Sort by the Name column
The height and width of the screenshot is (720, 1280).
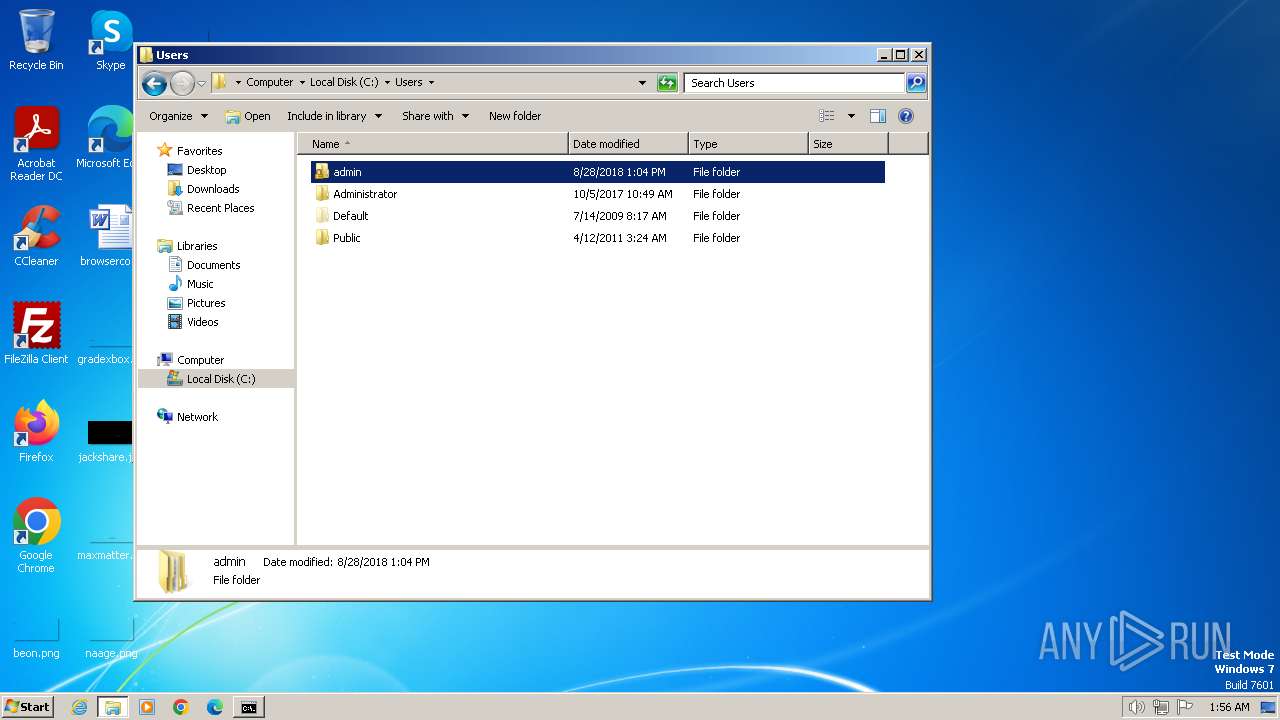point(433,144)
